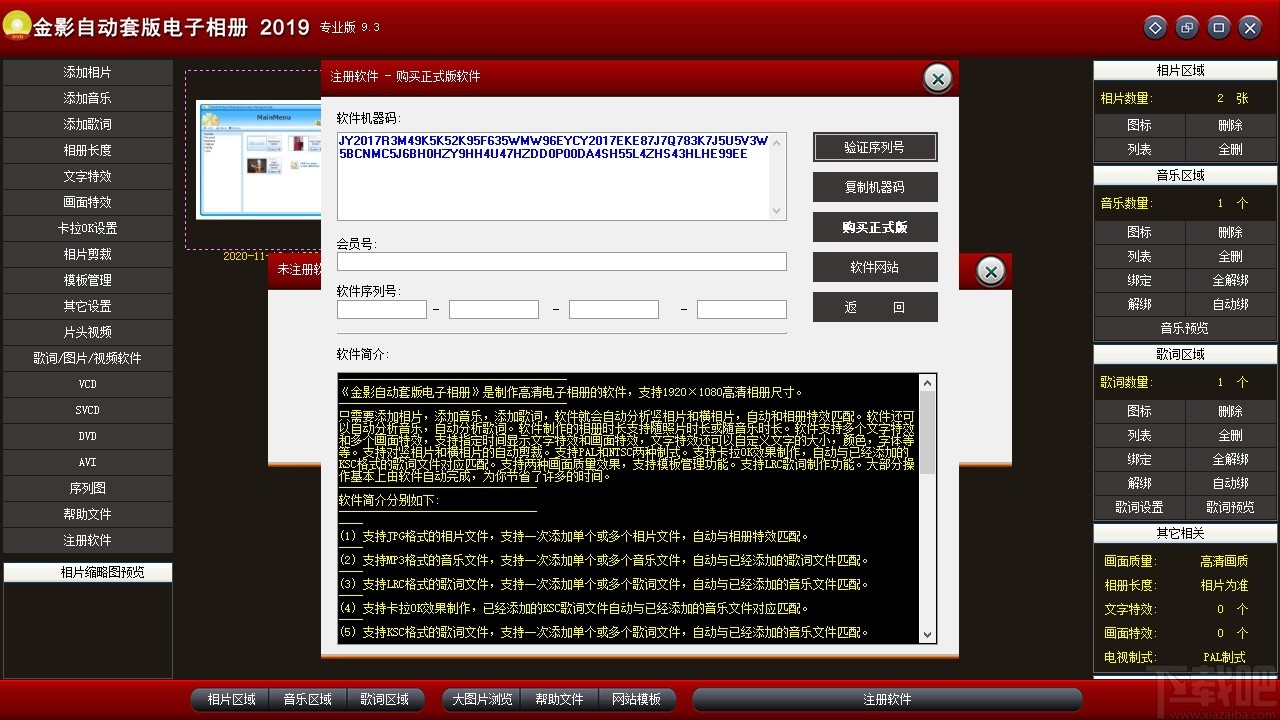The width and height of the screenshot is (1280, 720).
Task: Open 歌词预览
Action: point(1231,508)
